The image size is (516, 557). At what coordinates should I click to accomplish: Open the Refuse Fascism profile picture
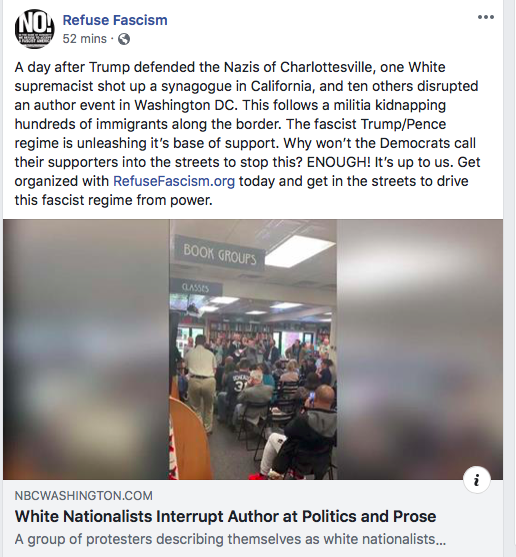(x=35, y=29)
